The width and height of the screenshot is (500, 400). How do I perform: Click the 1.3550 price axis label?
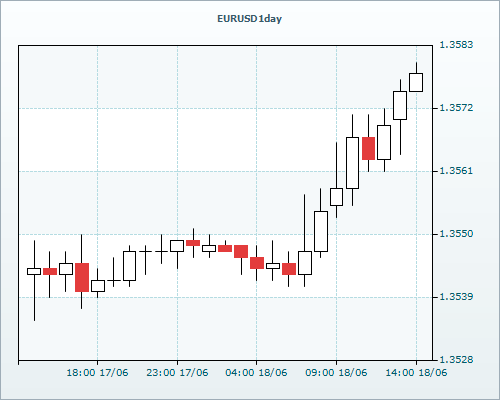click(456, 234)
